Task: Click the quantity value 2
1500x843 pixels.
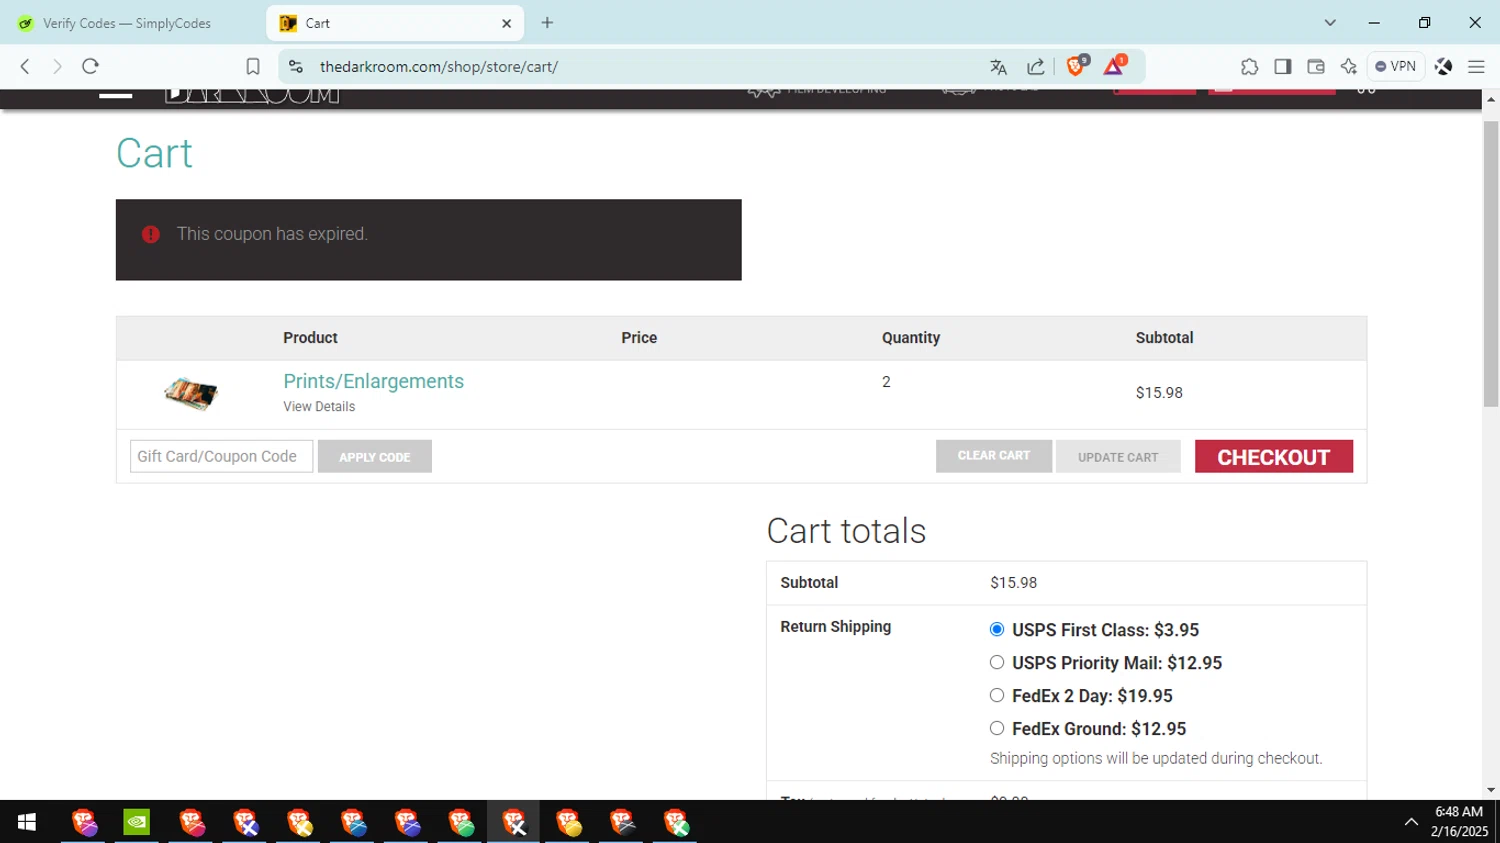Action: tap(886, 382)
